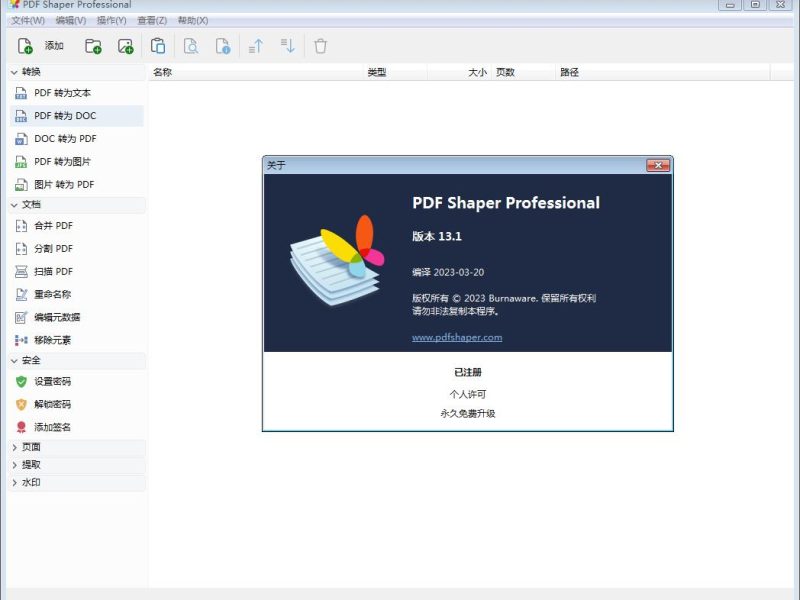Open the 帮助(X) menu
The image size is (800, 600).
[193, 20]
